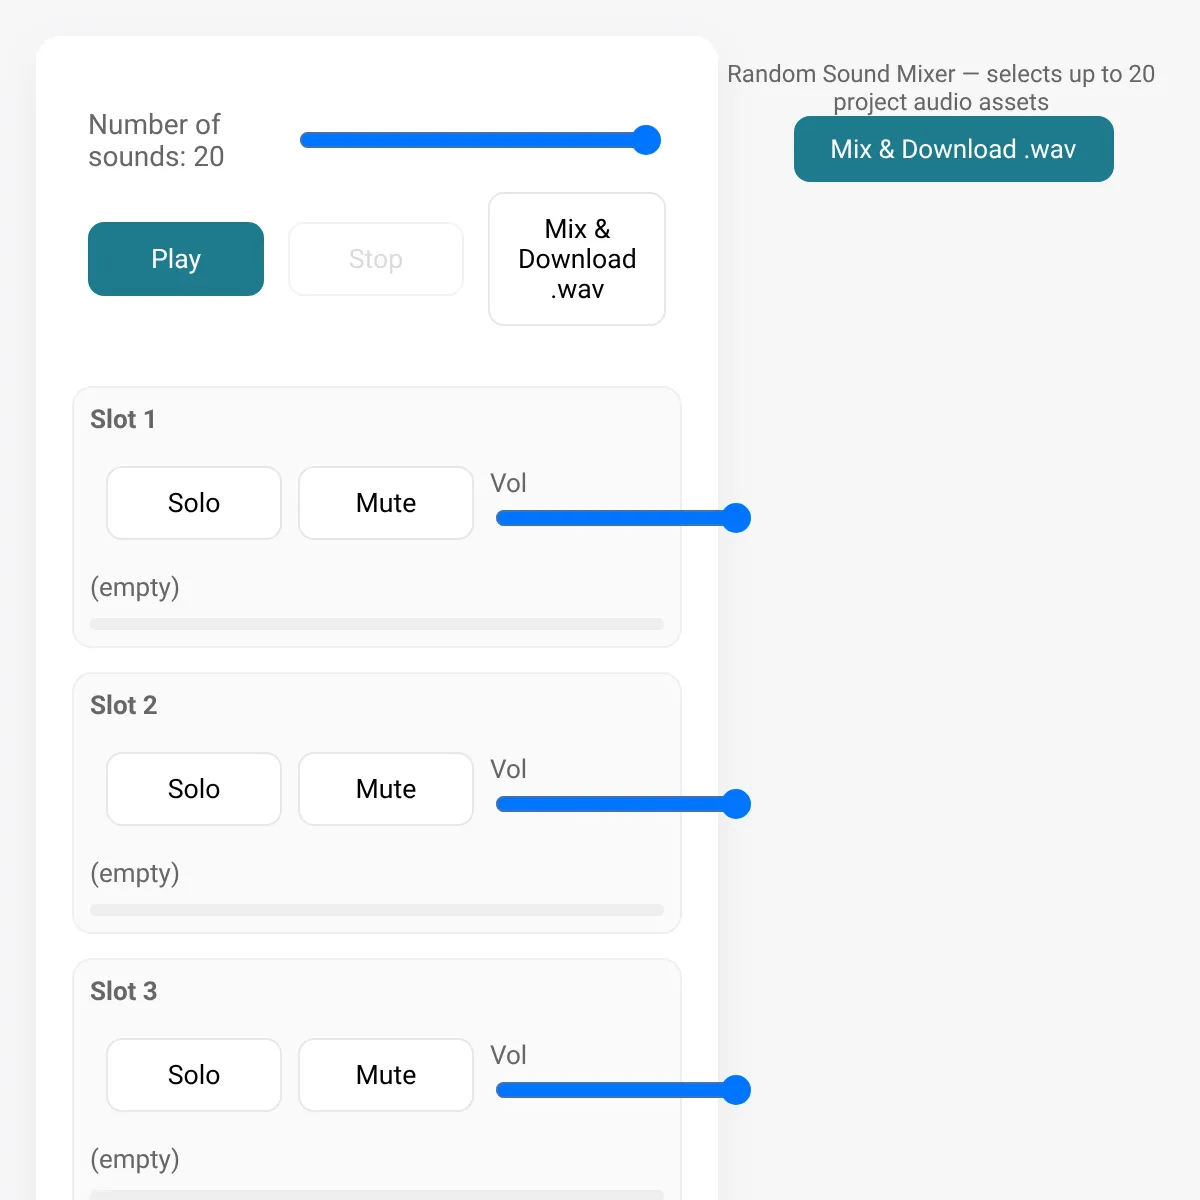
Task: Click the Slot 2 (empty) label
Action: (x=135, y=873)
